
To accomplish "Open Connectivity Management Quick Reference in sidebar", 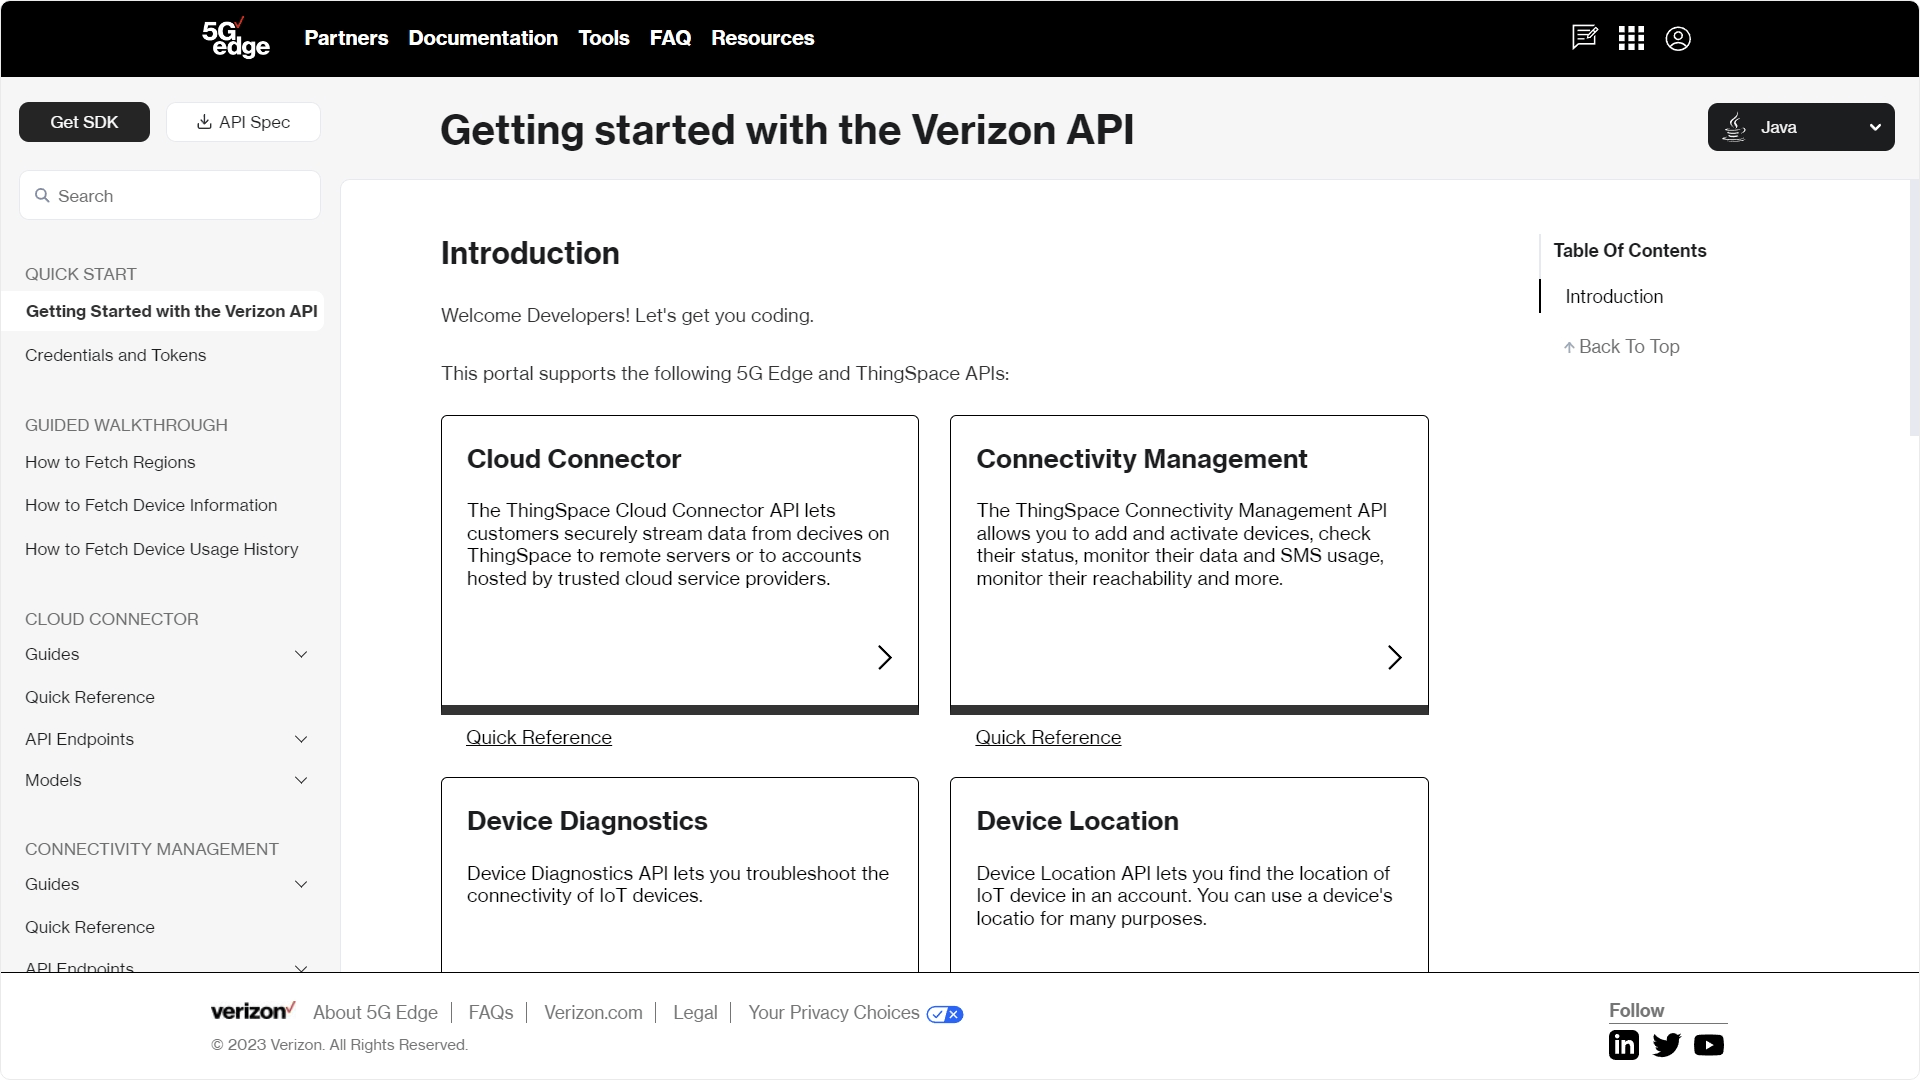I will click(x=90, y=927).
